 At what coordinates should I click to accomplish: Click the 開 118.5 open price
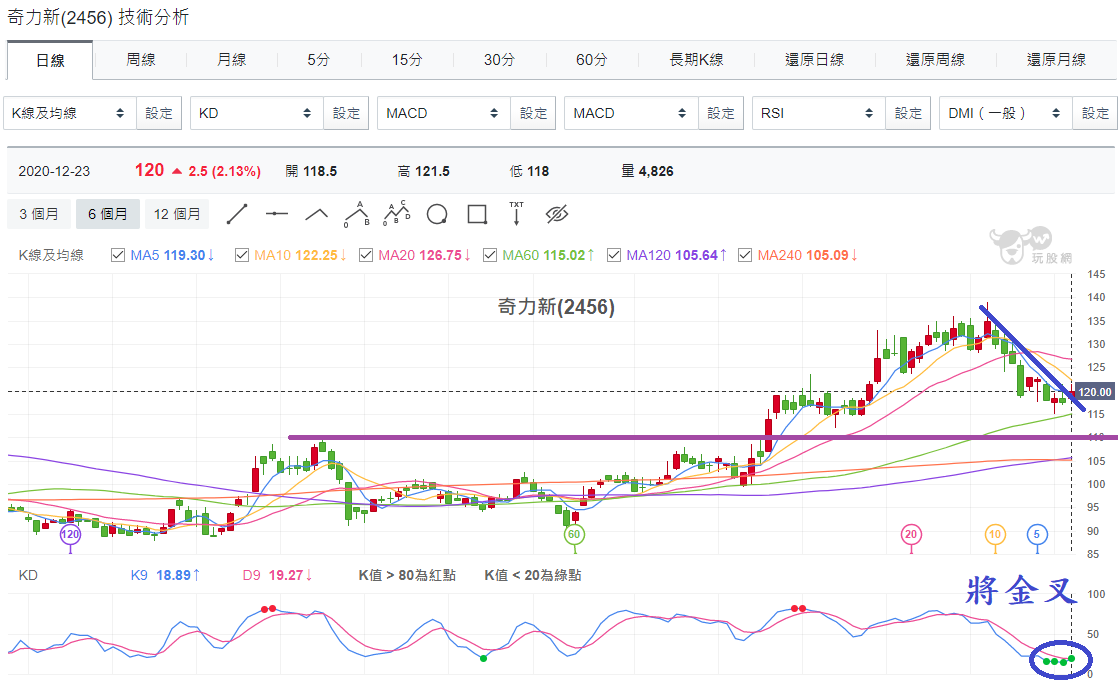pos(311,171)
